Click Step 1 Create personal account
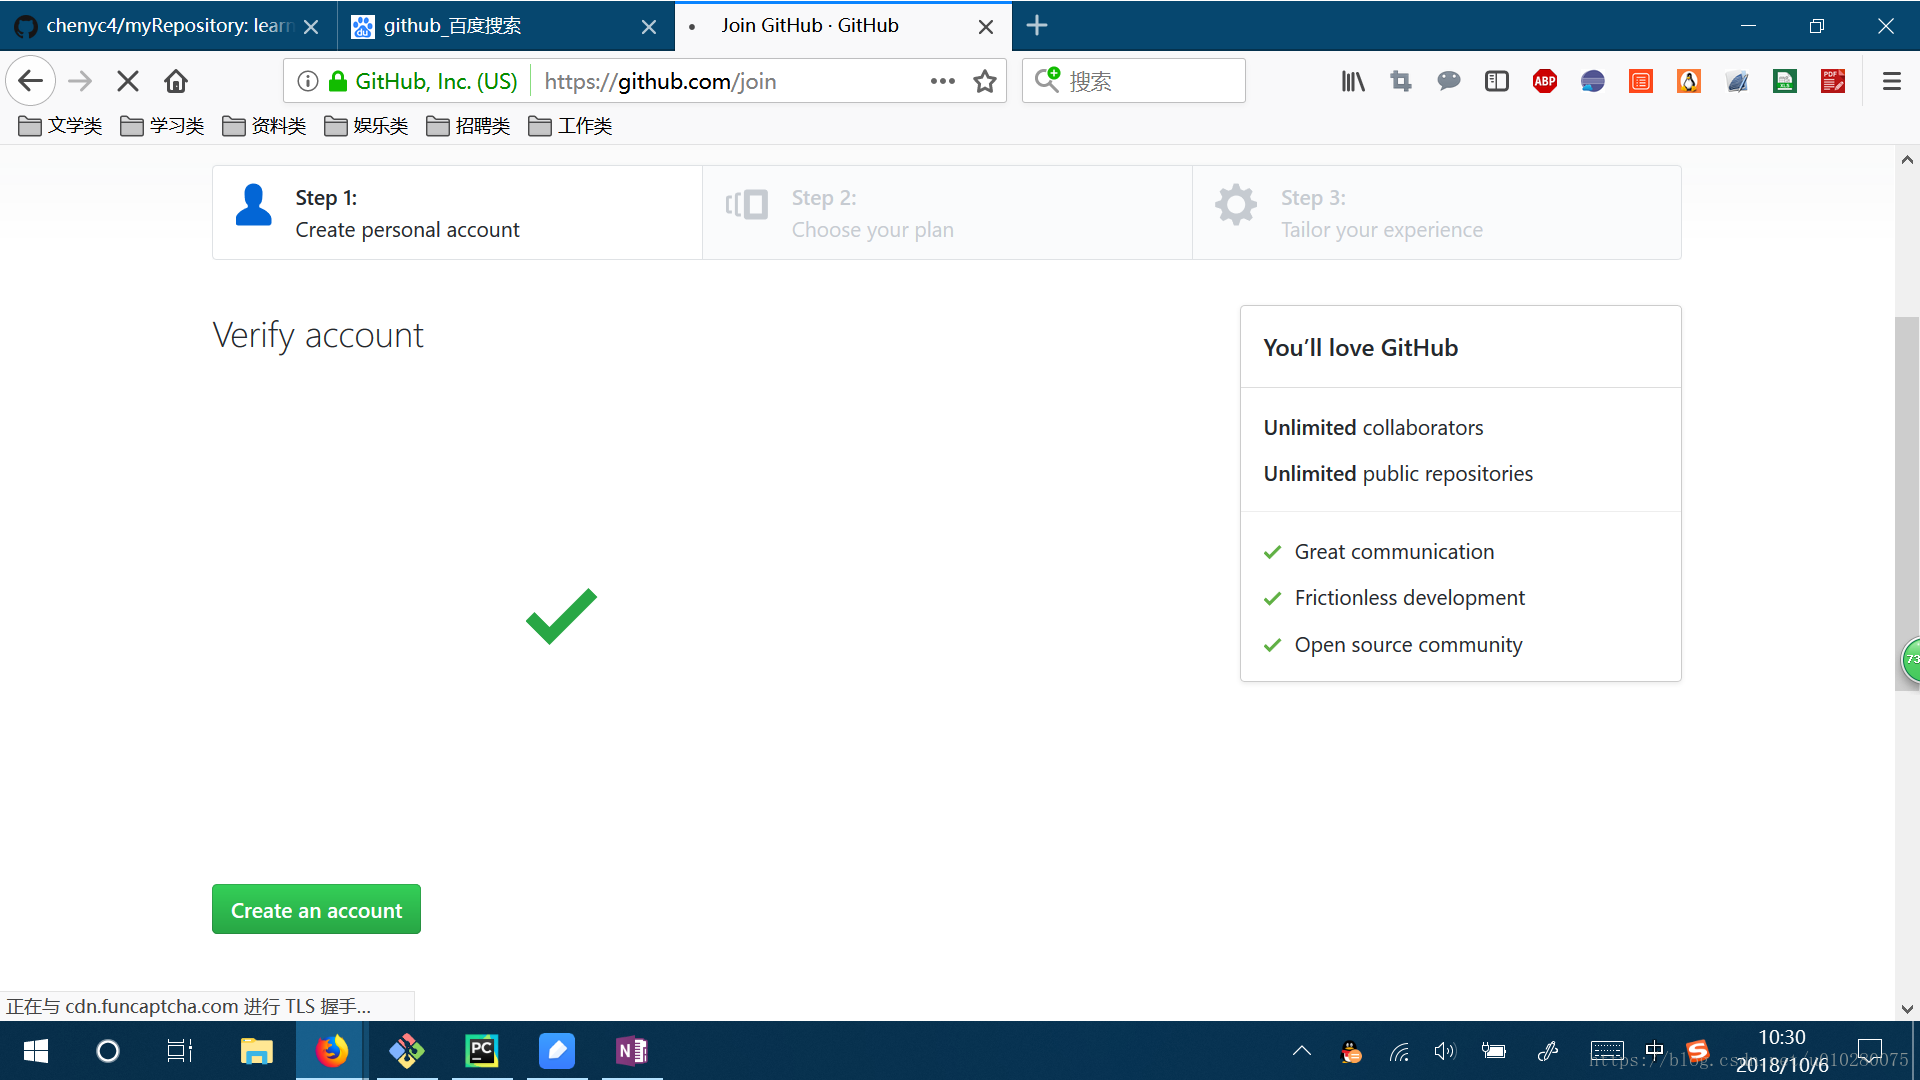The width and height of the screenshot is (1920, 1080). [457, 212]
